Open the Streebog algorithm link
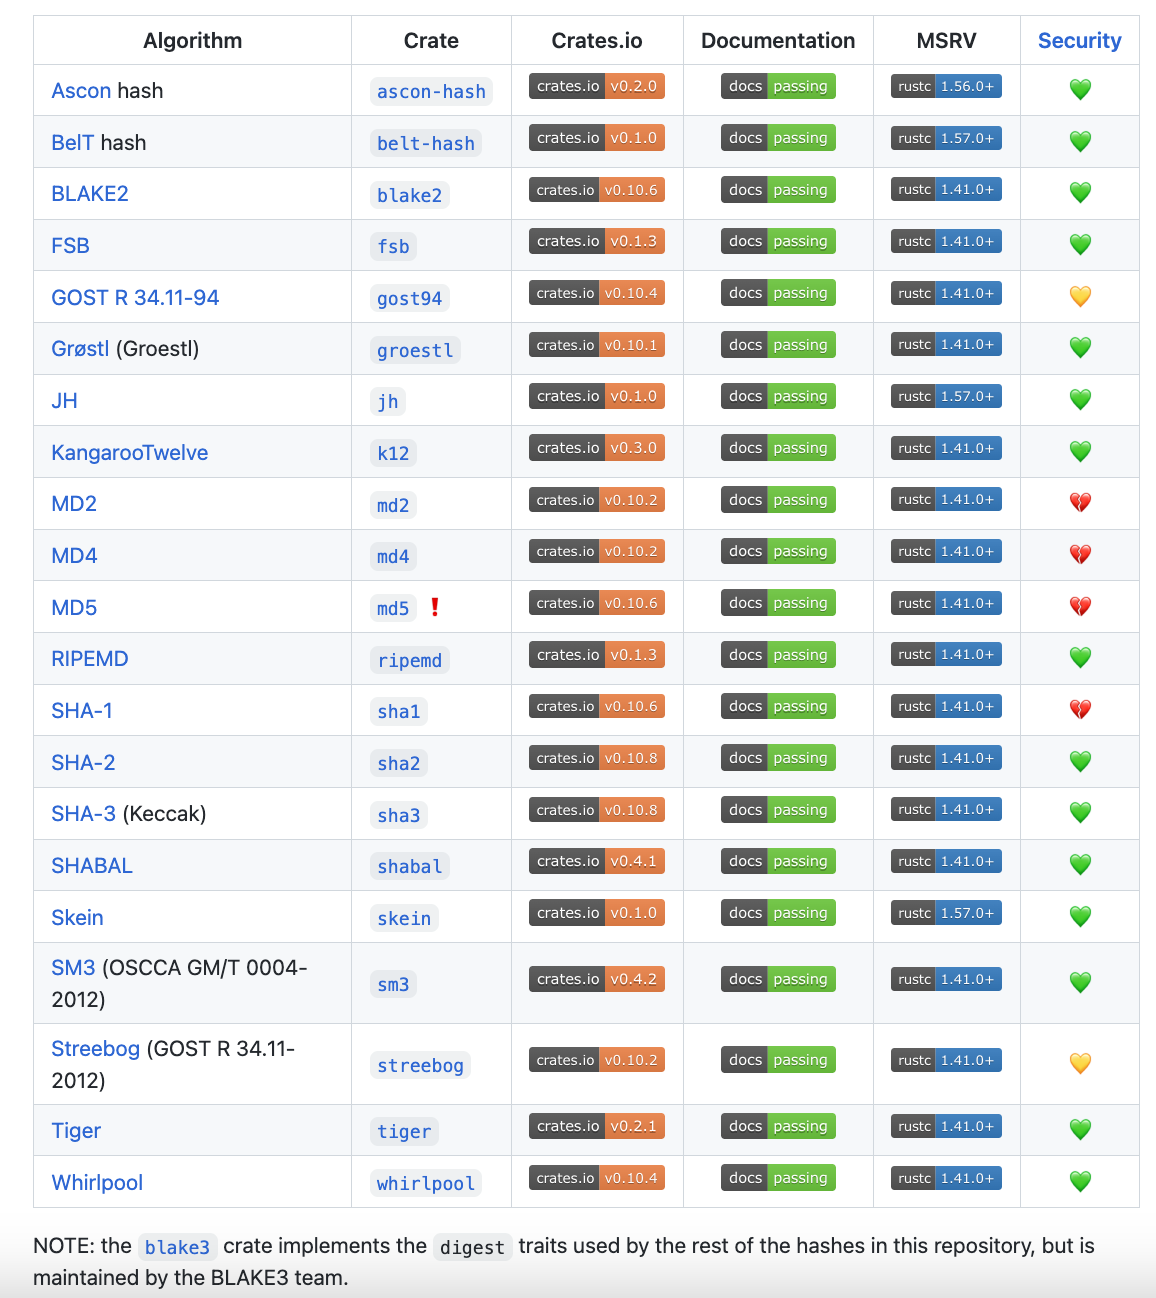Image resolution: width=1156 pixels, height=1298 pixels. click(x=96, y=1049)
